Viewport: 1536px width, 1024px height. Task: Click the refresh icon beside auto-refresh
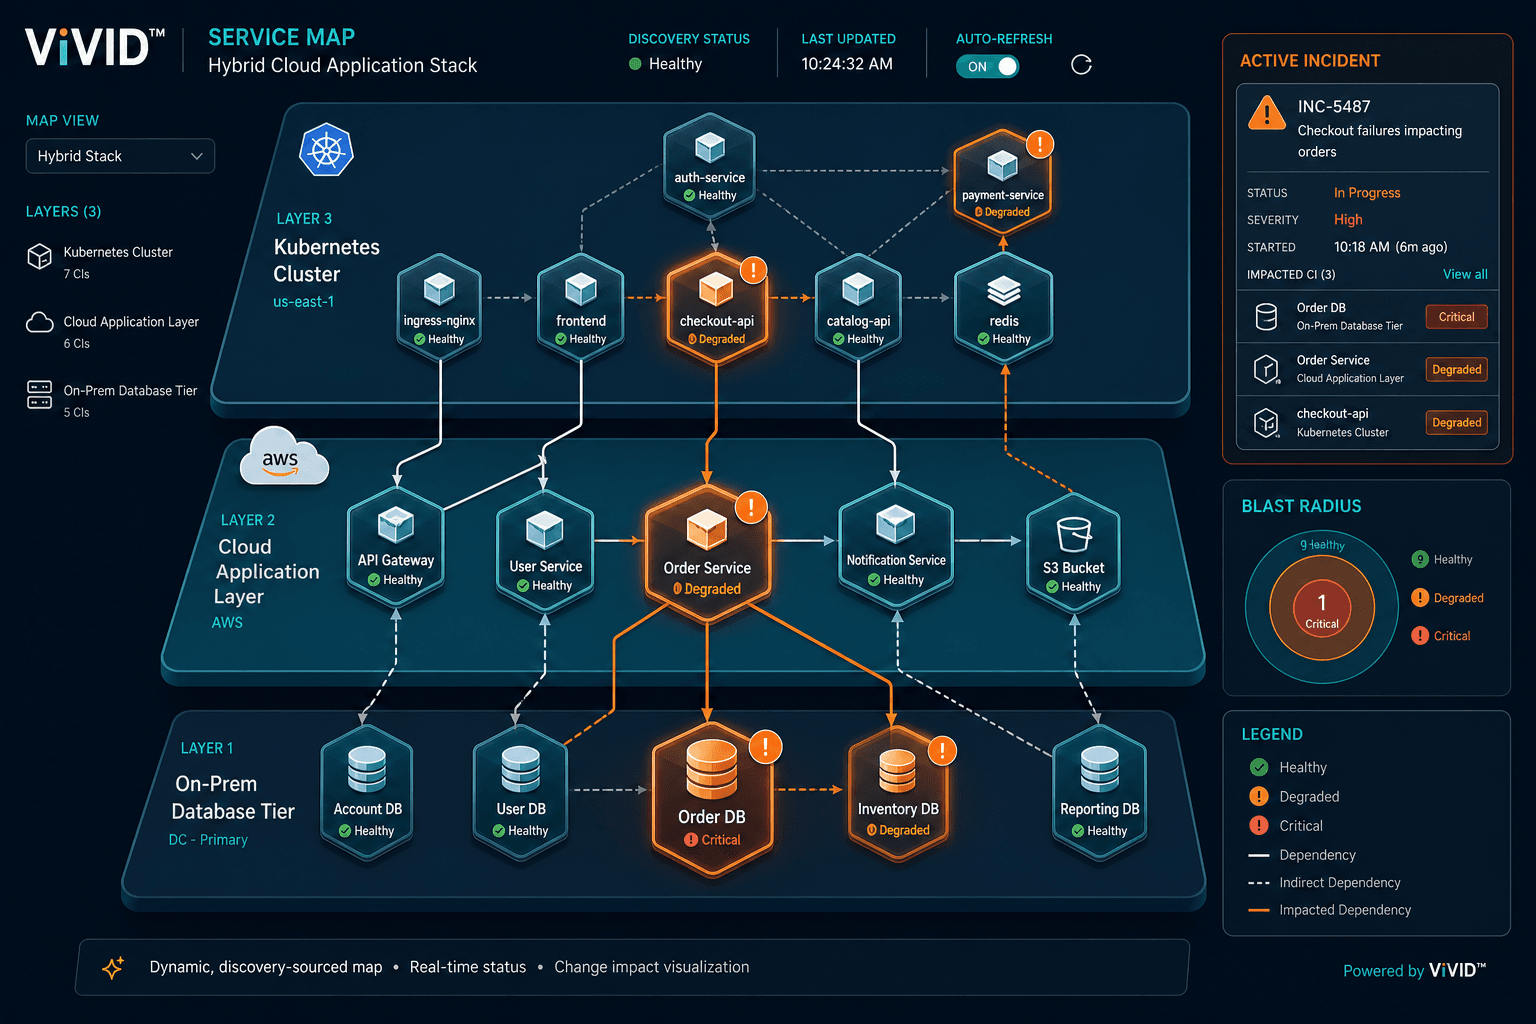pyautogui.click(x=1081, y=65)
